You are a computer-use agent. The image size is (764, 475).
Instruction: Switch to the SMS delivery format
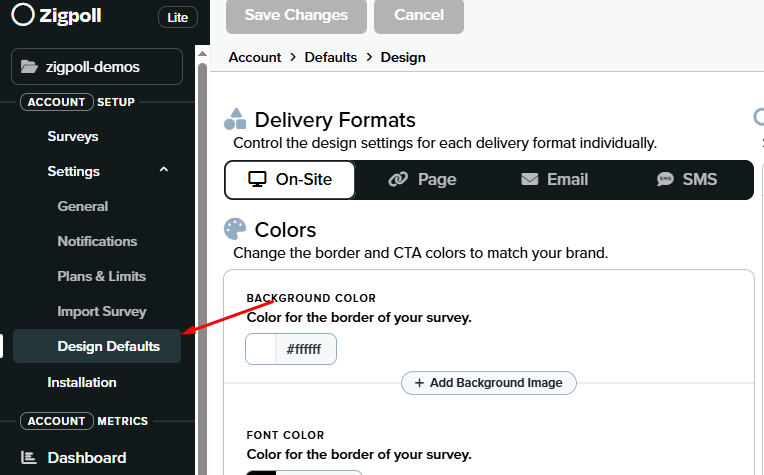(x=687, y=180)
